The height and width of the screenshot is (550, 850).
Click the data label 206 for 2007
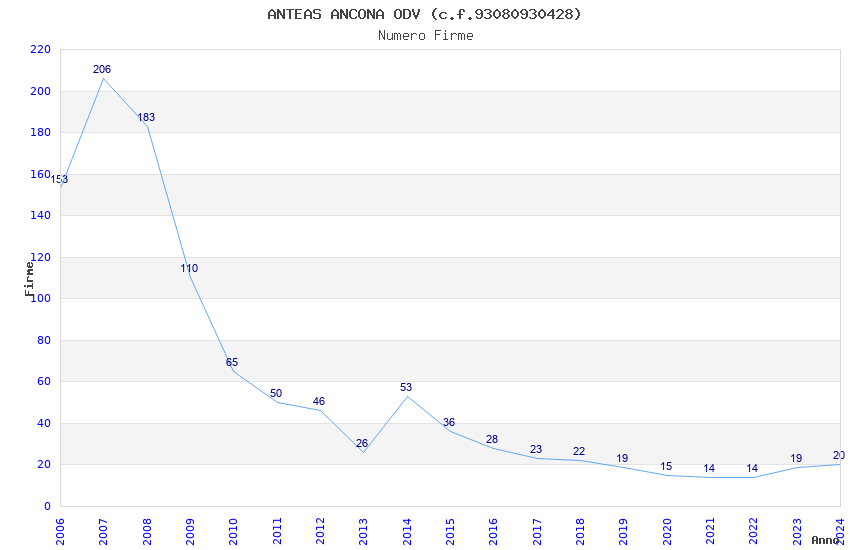tap(102, 69)
